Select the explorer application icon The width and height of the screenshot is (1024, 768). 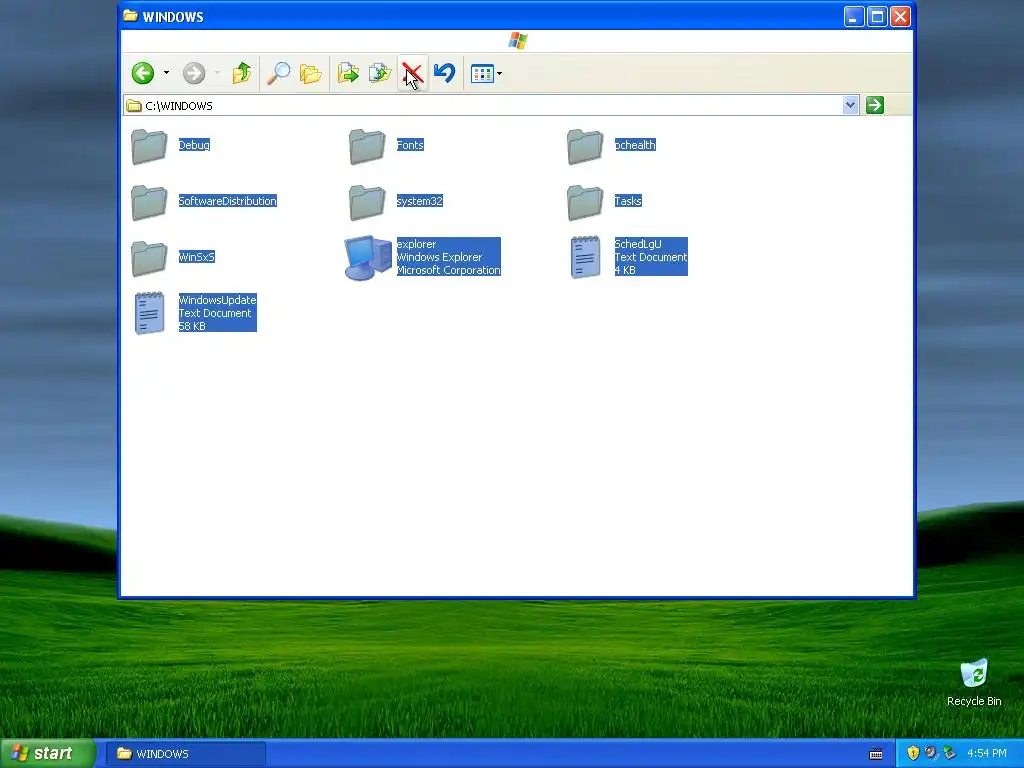[368, 258]
